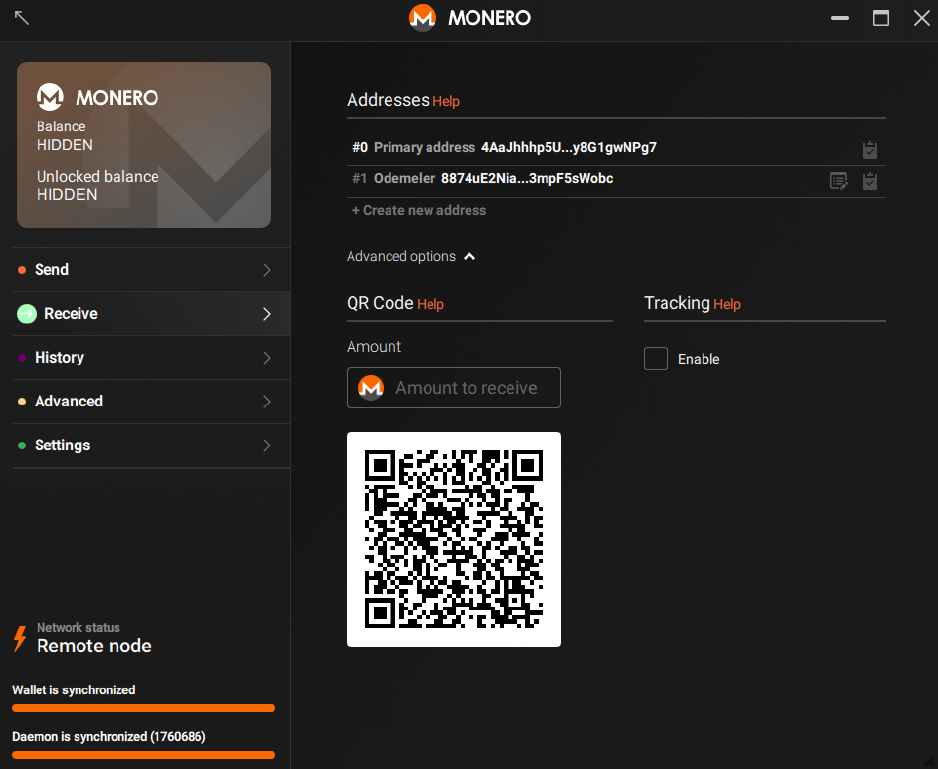This screenshot has height=769, width=938.
Task: Maximize the Monero window
Action: click(881, 18)
